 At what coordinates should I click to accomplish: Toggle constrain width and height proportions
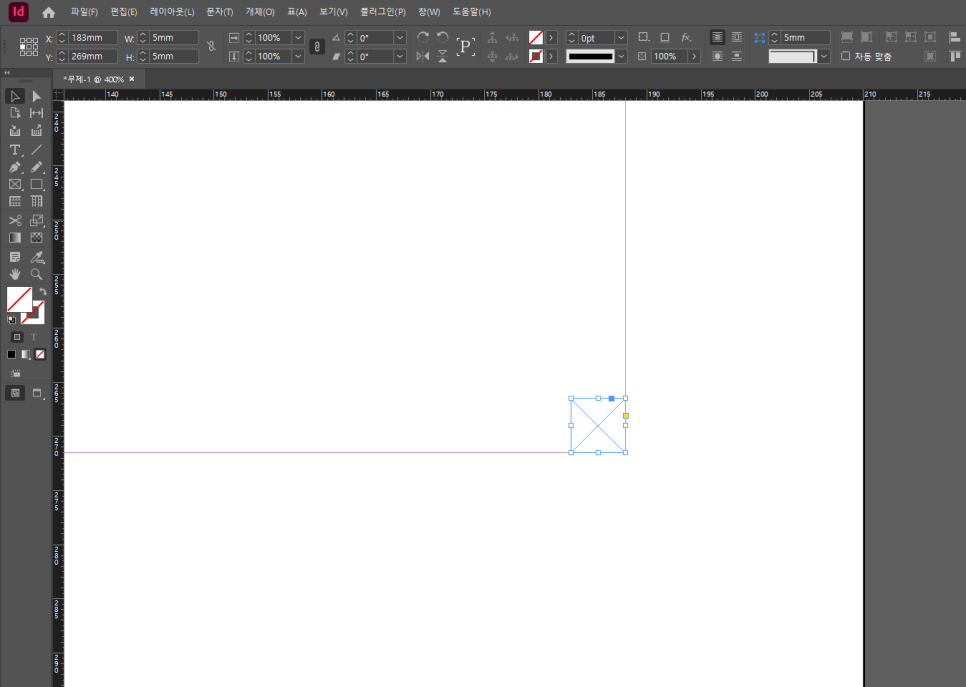tap(211, 46)
